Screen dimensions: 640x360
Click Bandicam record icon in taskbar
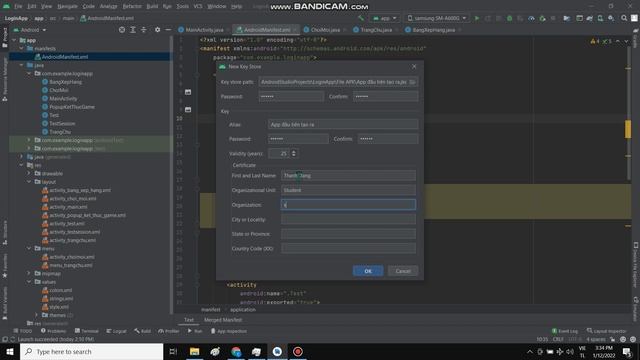click(298, 351)
